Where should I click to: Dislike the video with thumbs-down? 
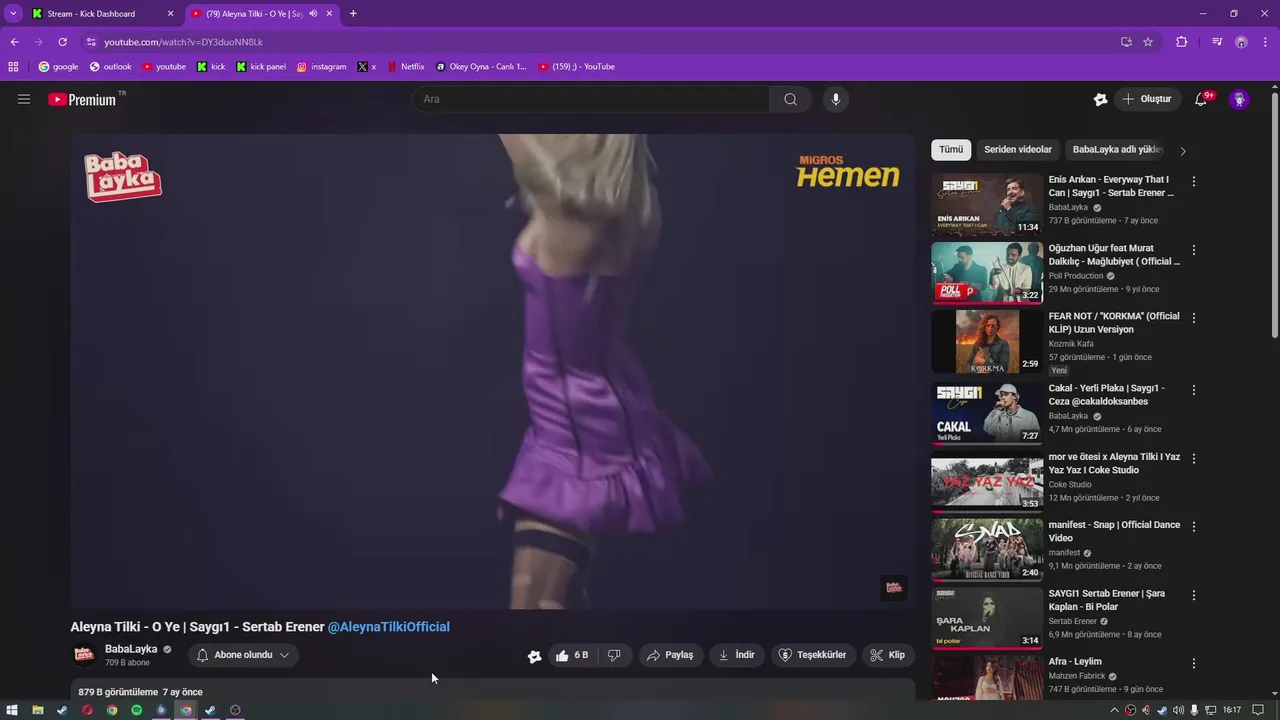click(614, 656)
